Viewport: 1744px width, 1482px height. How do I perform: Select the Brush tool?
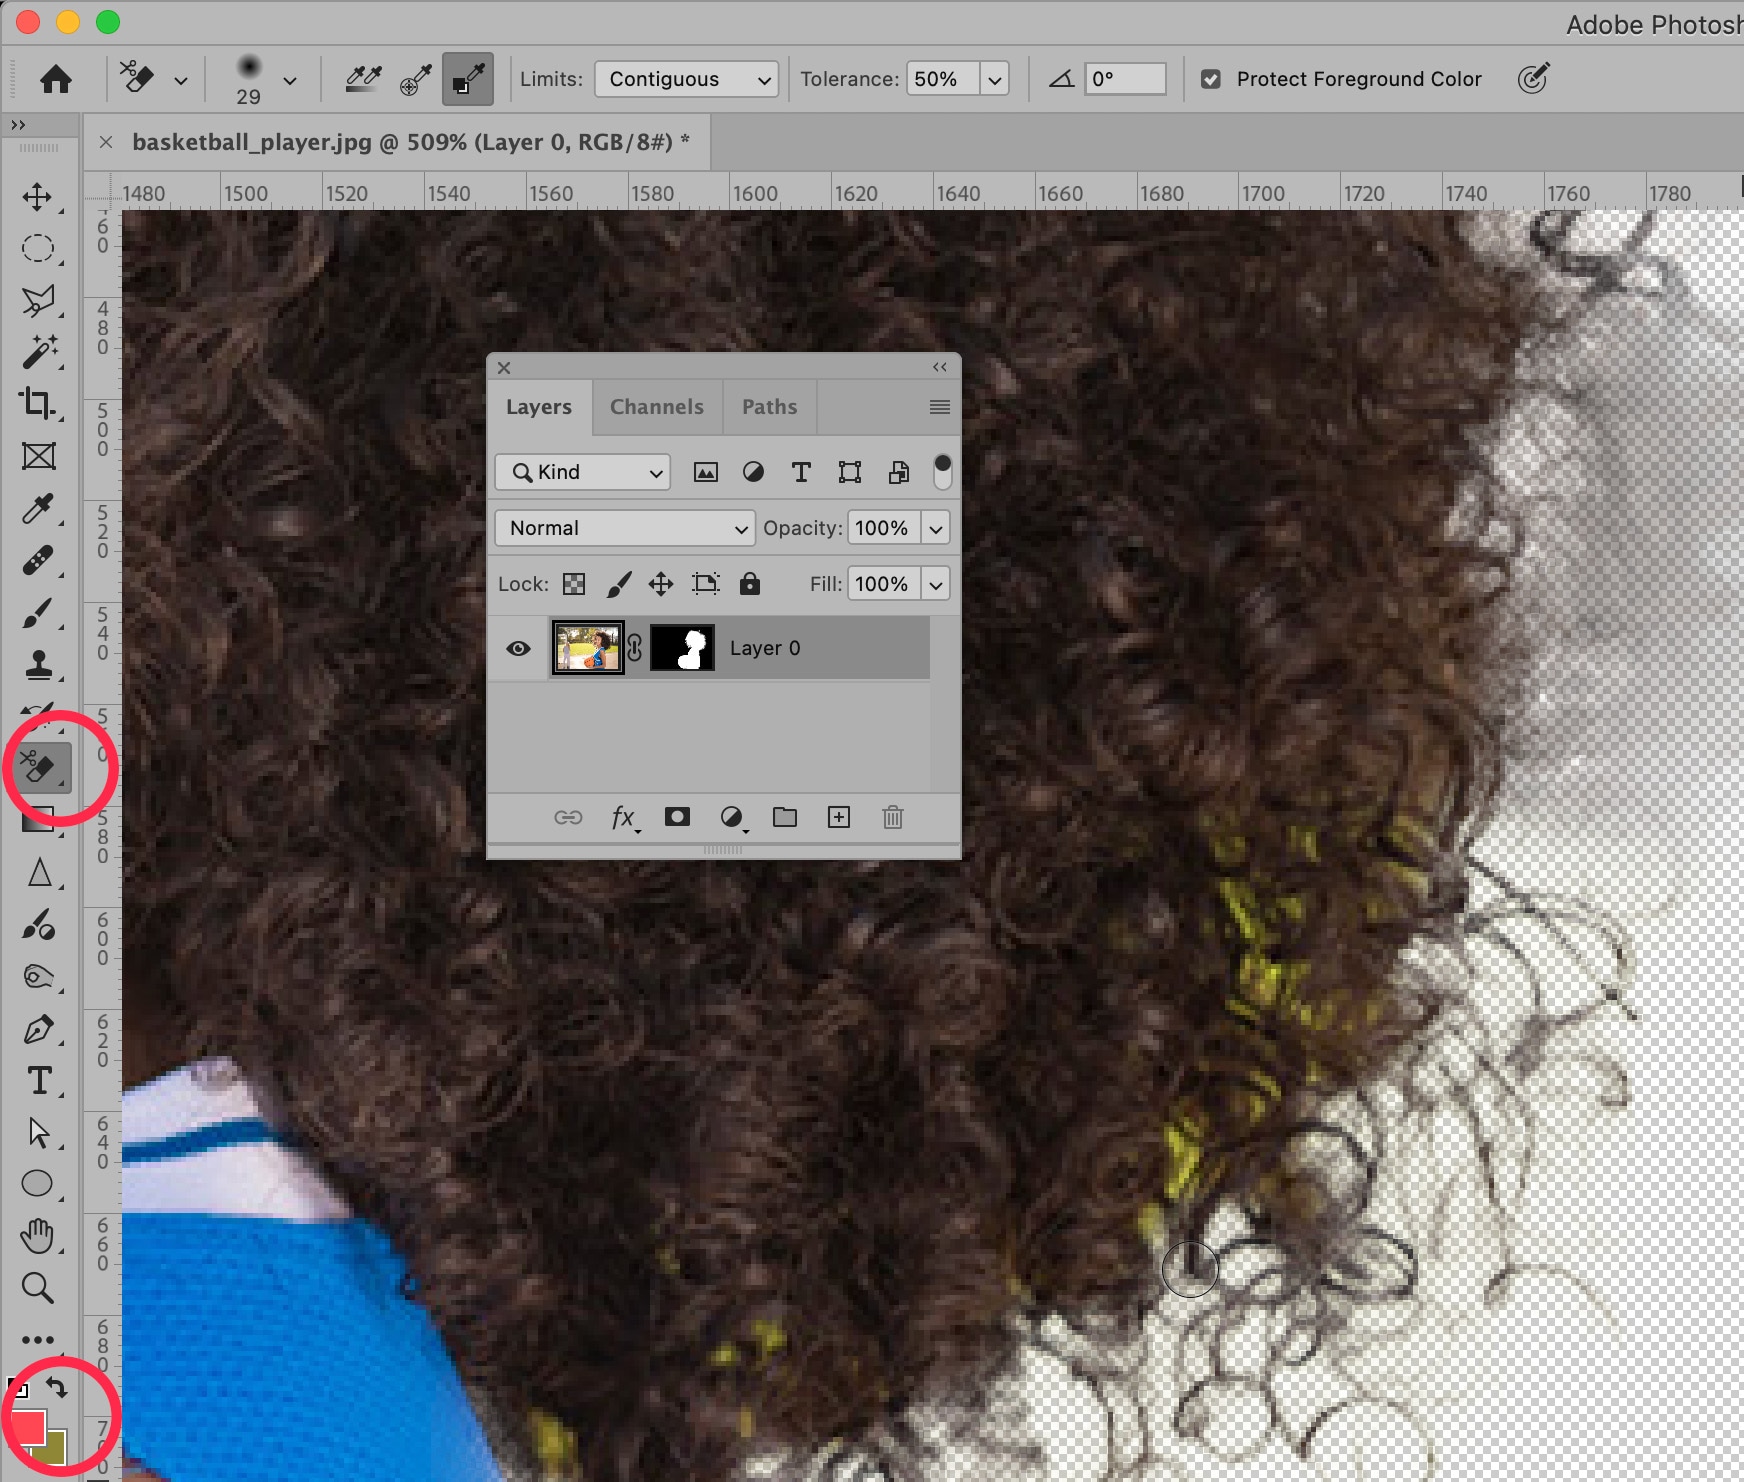[x=38, y=612]
